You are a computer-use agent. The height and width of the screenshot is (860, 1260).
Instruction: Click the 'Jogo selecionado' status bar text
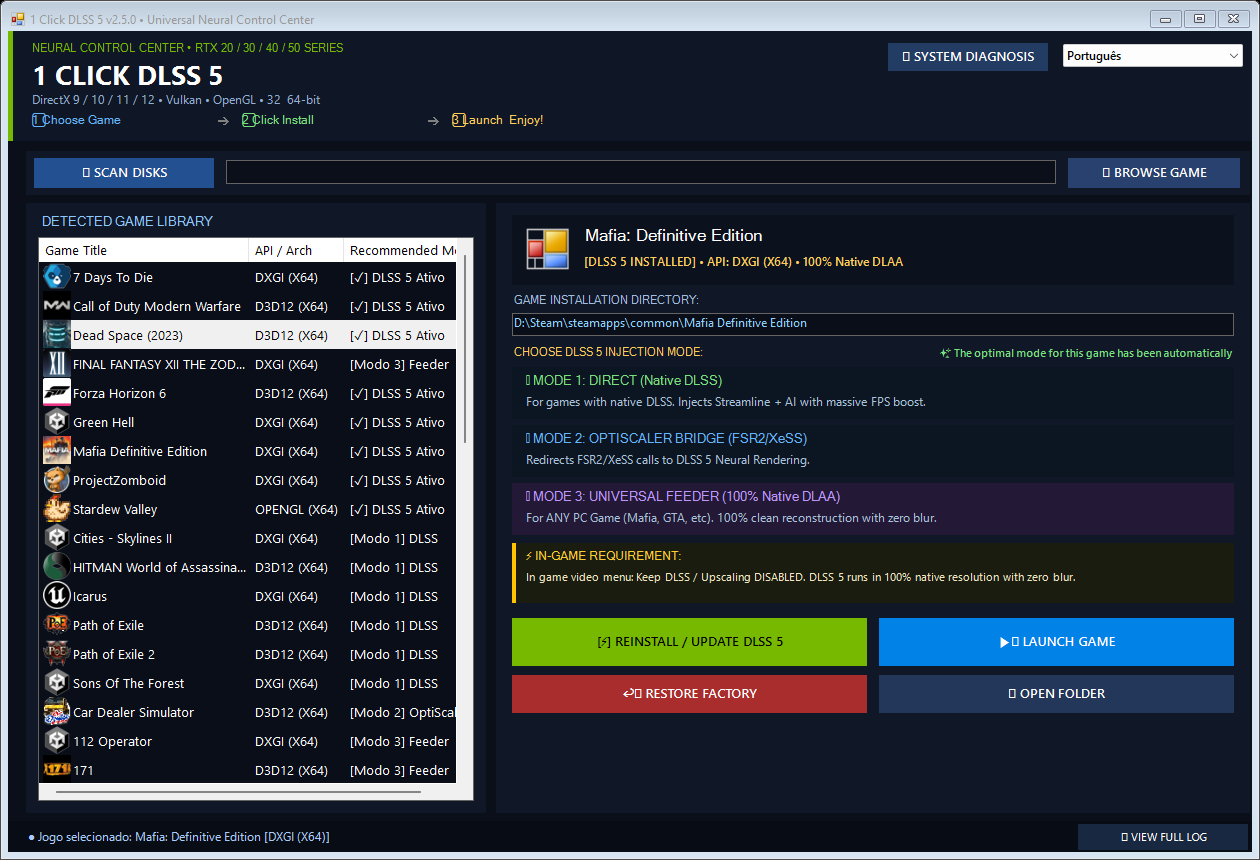[x=179, y=836]
